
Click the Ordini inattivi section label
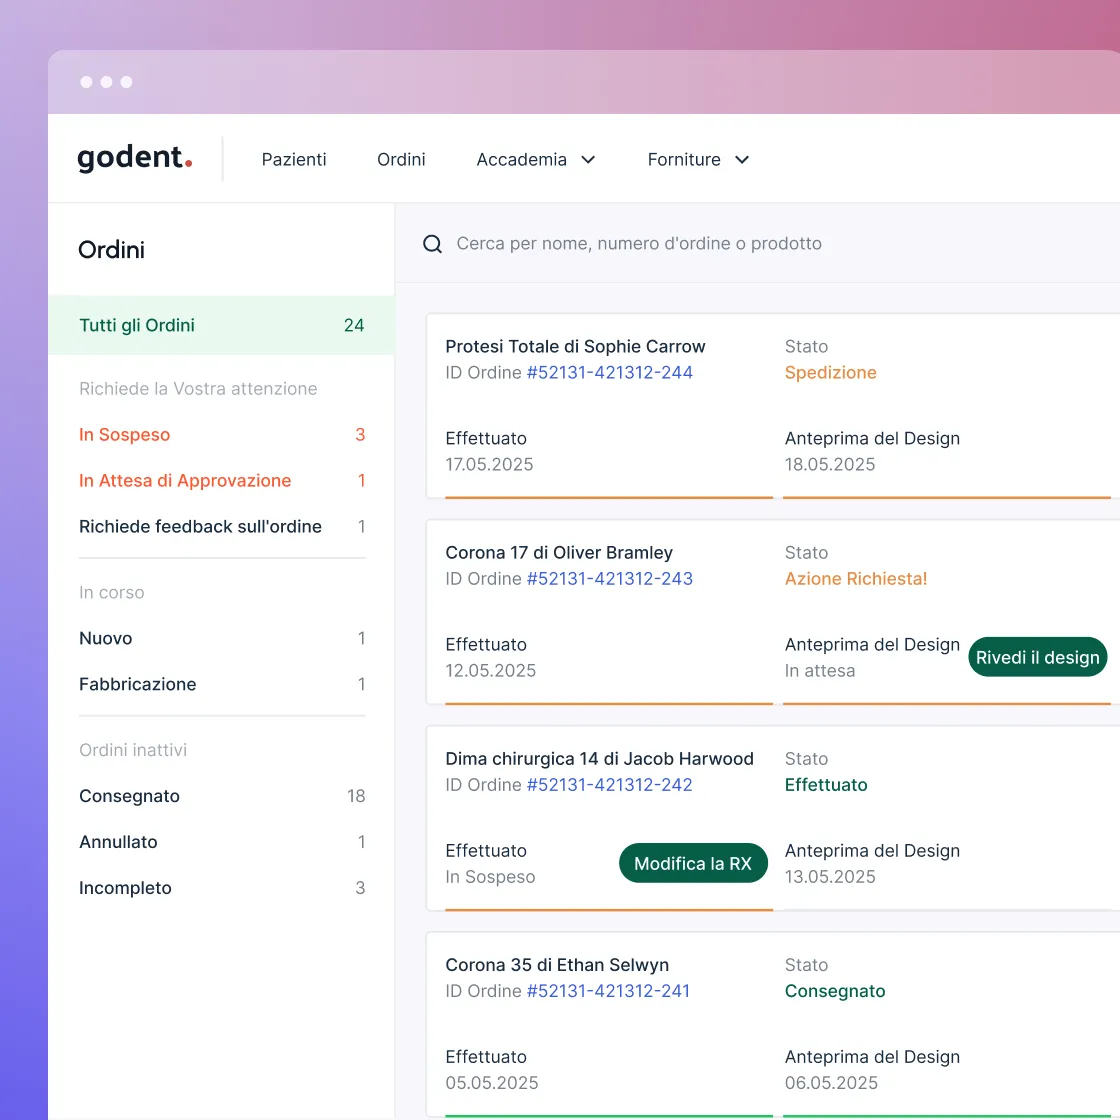pyautogui.click(x=133, y=750)
